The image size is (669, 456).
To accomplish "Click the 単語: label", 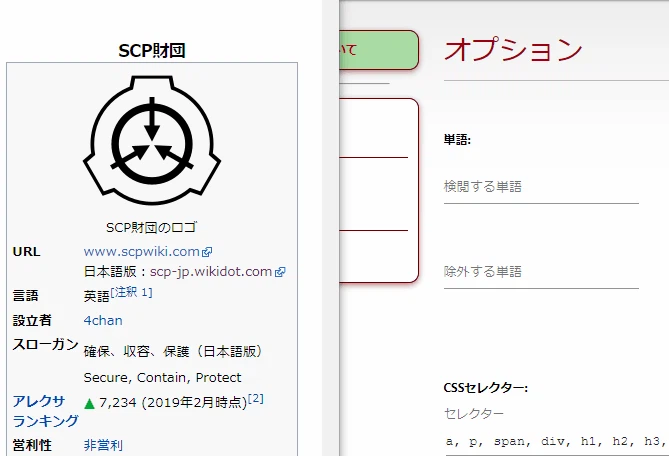I will tap(457, 139).
